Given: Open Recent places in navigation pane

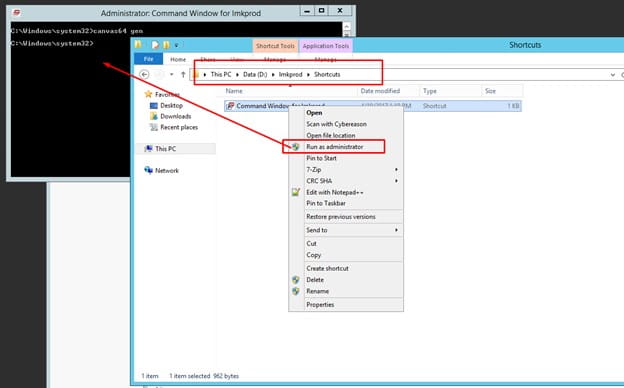Looking at the screenshot, I should click(x=179, y=127).
